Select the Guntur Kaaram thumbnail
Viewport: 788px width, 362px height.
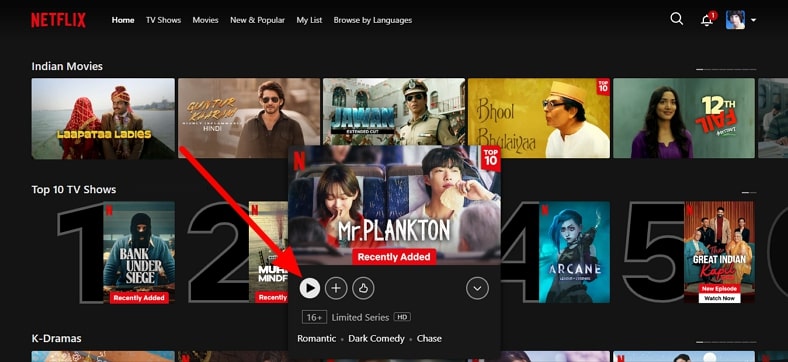[x=249, y=118]
